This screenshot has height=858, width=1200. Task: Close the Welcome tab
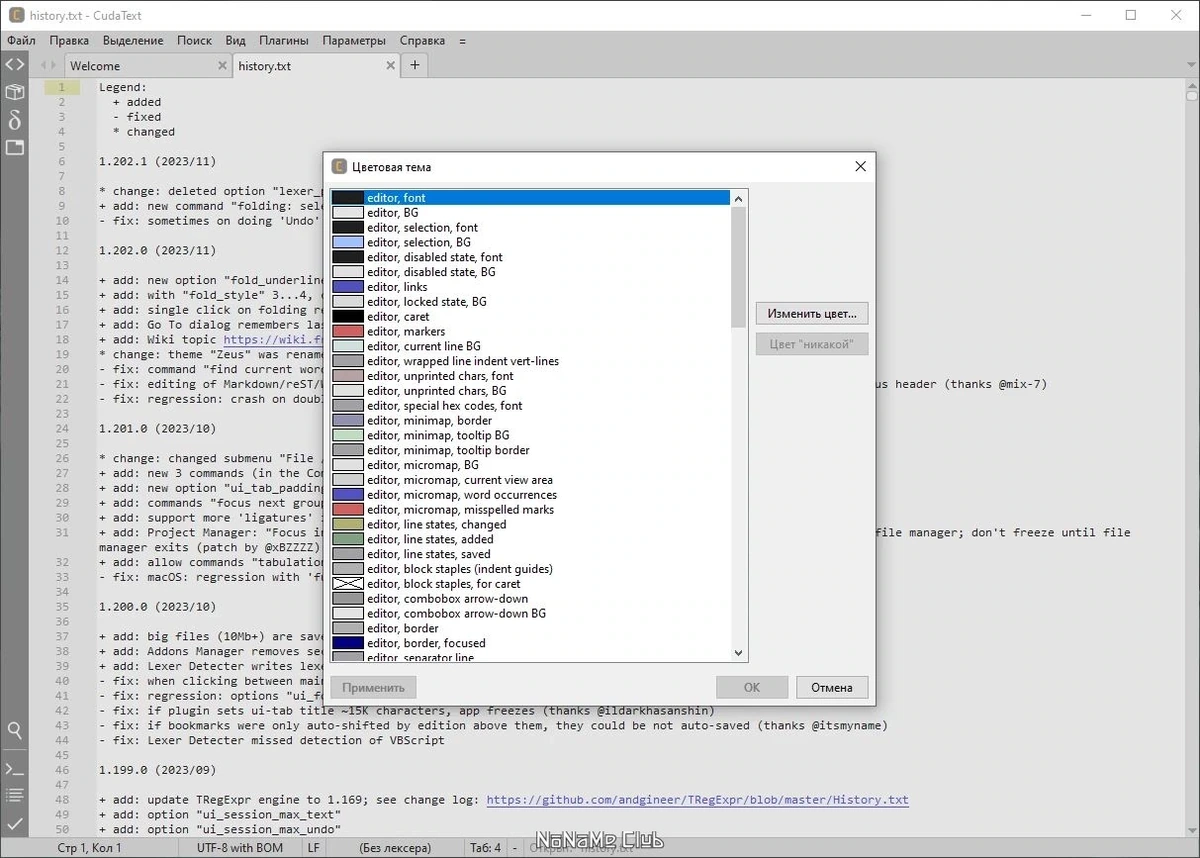pos(222,66)
